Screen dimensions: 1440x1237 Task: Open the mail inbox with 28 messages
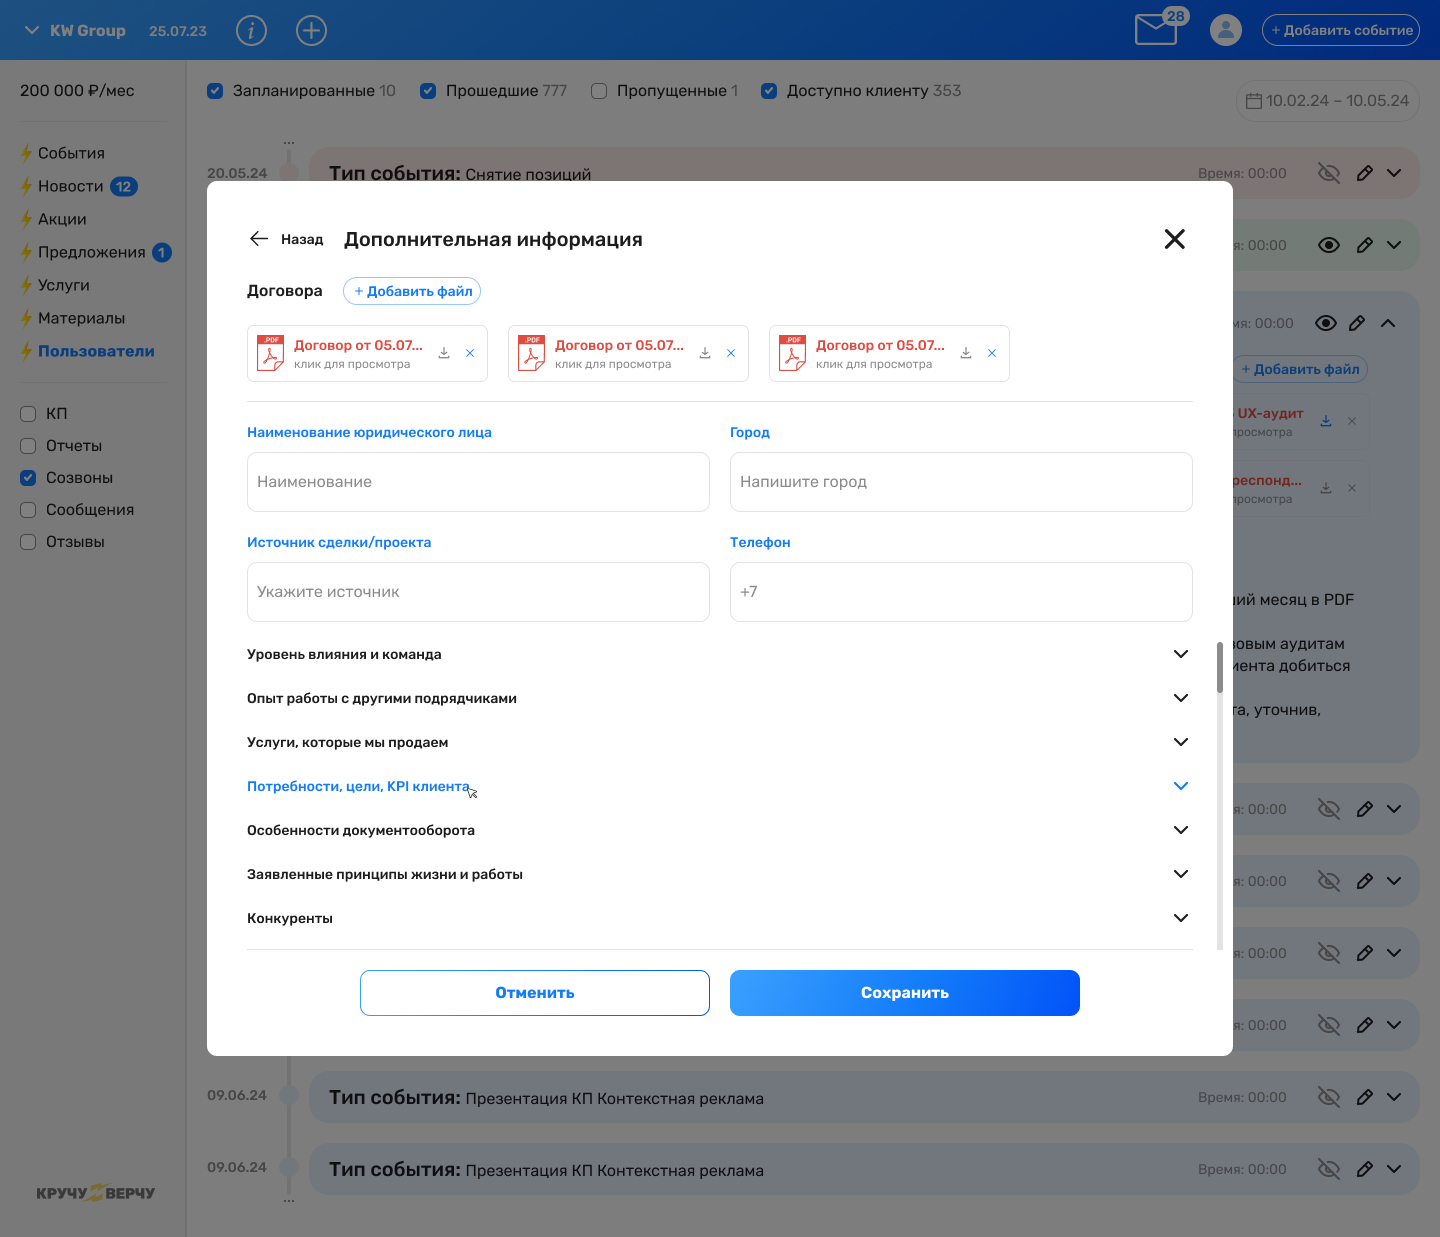[x=1157, y=29]
